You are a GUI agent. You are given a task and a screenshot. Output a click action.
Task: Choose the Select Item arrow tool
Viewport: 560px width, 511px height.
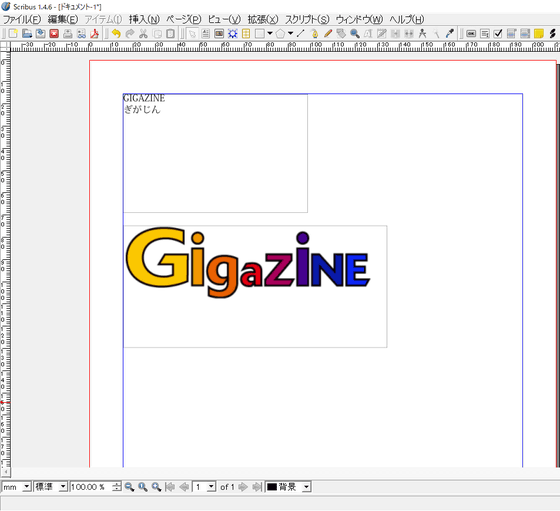pos(192,34)
